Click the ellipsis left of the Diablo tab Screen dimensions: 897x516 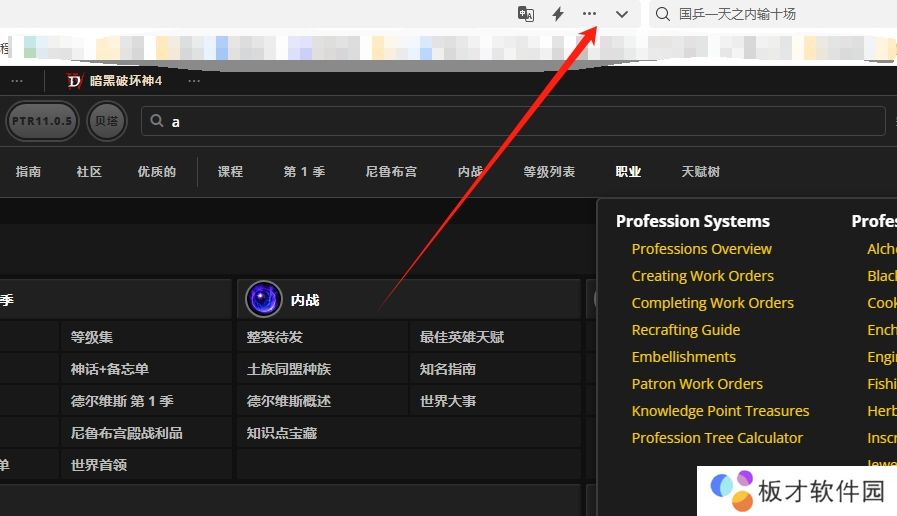pos(17,80)
